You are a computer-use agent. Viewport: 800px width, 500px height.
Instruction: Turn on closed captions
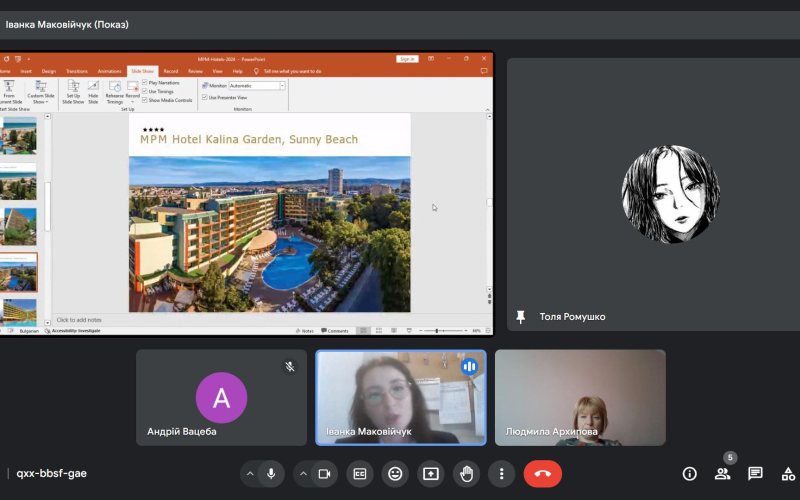360,474
